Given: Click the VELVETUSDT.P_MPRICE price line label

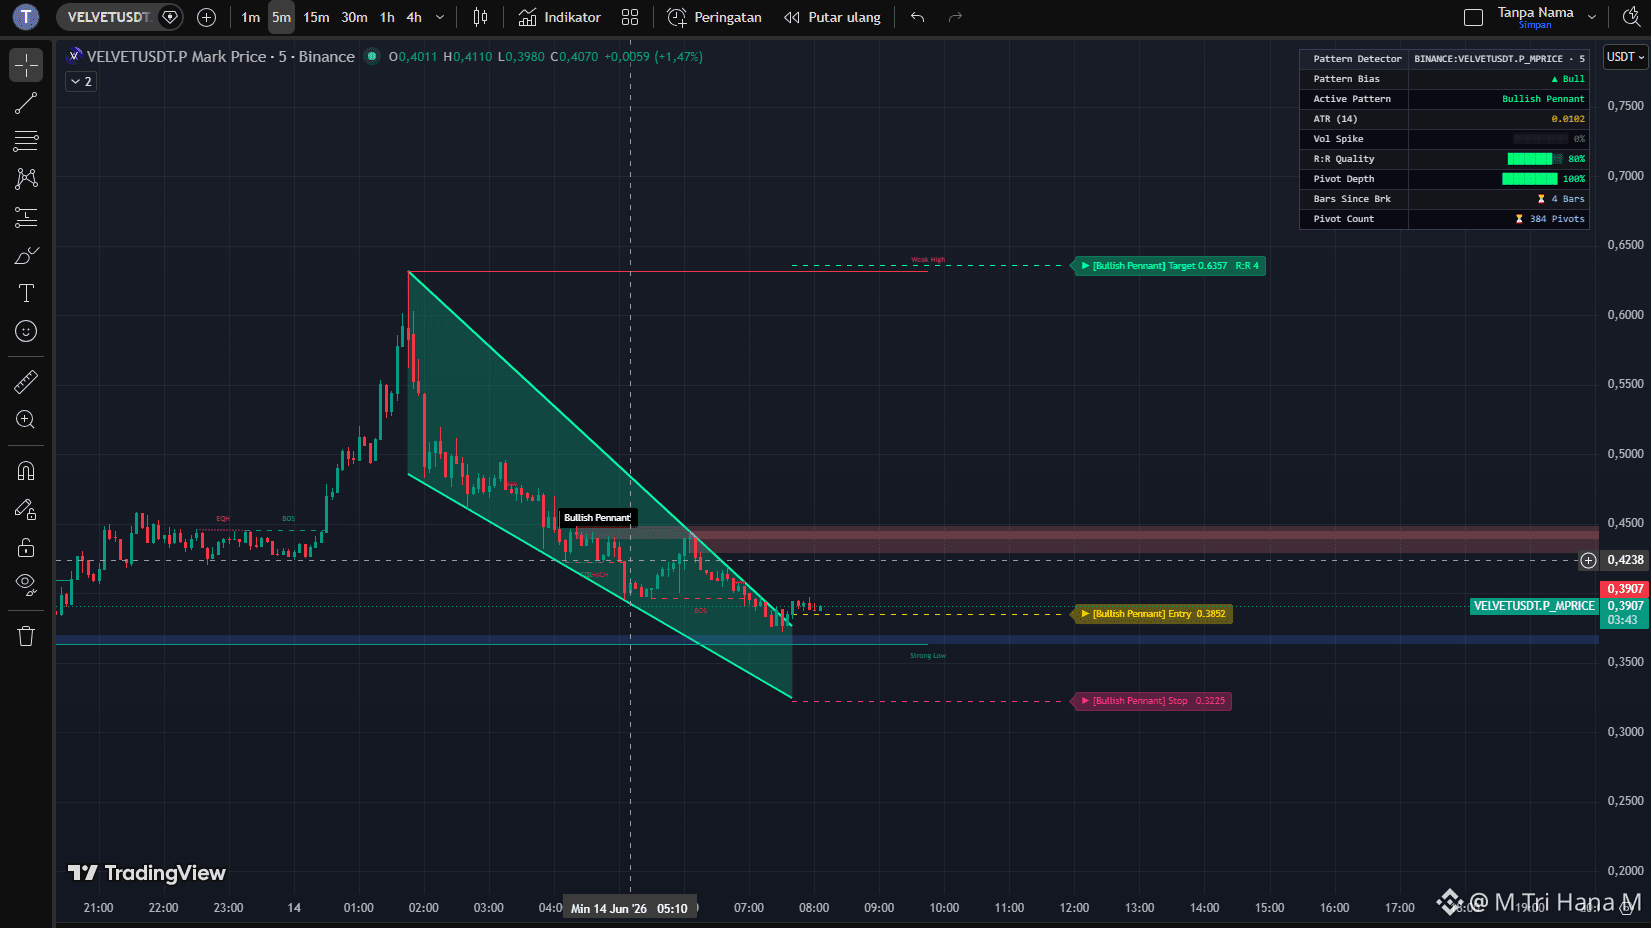Looking at the screenshot, I should click(x=1534, y=606).
